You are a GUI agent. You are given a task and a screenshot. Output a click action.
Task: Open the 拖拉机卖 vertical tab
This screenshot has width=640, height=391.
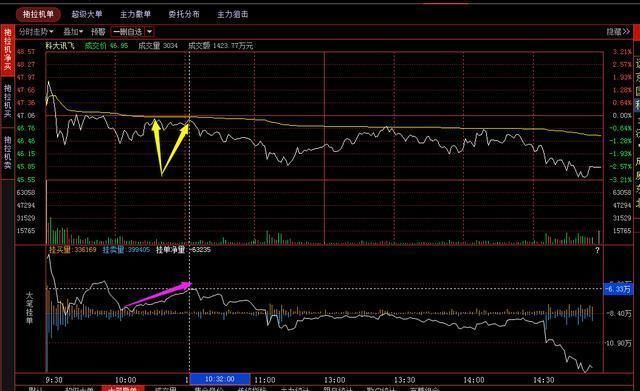tap(8, 153)
